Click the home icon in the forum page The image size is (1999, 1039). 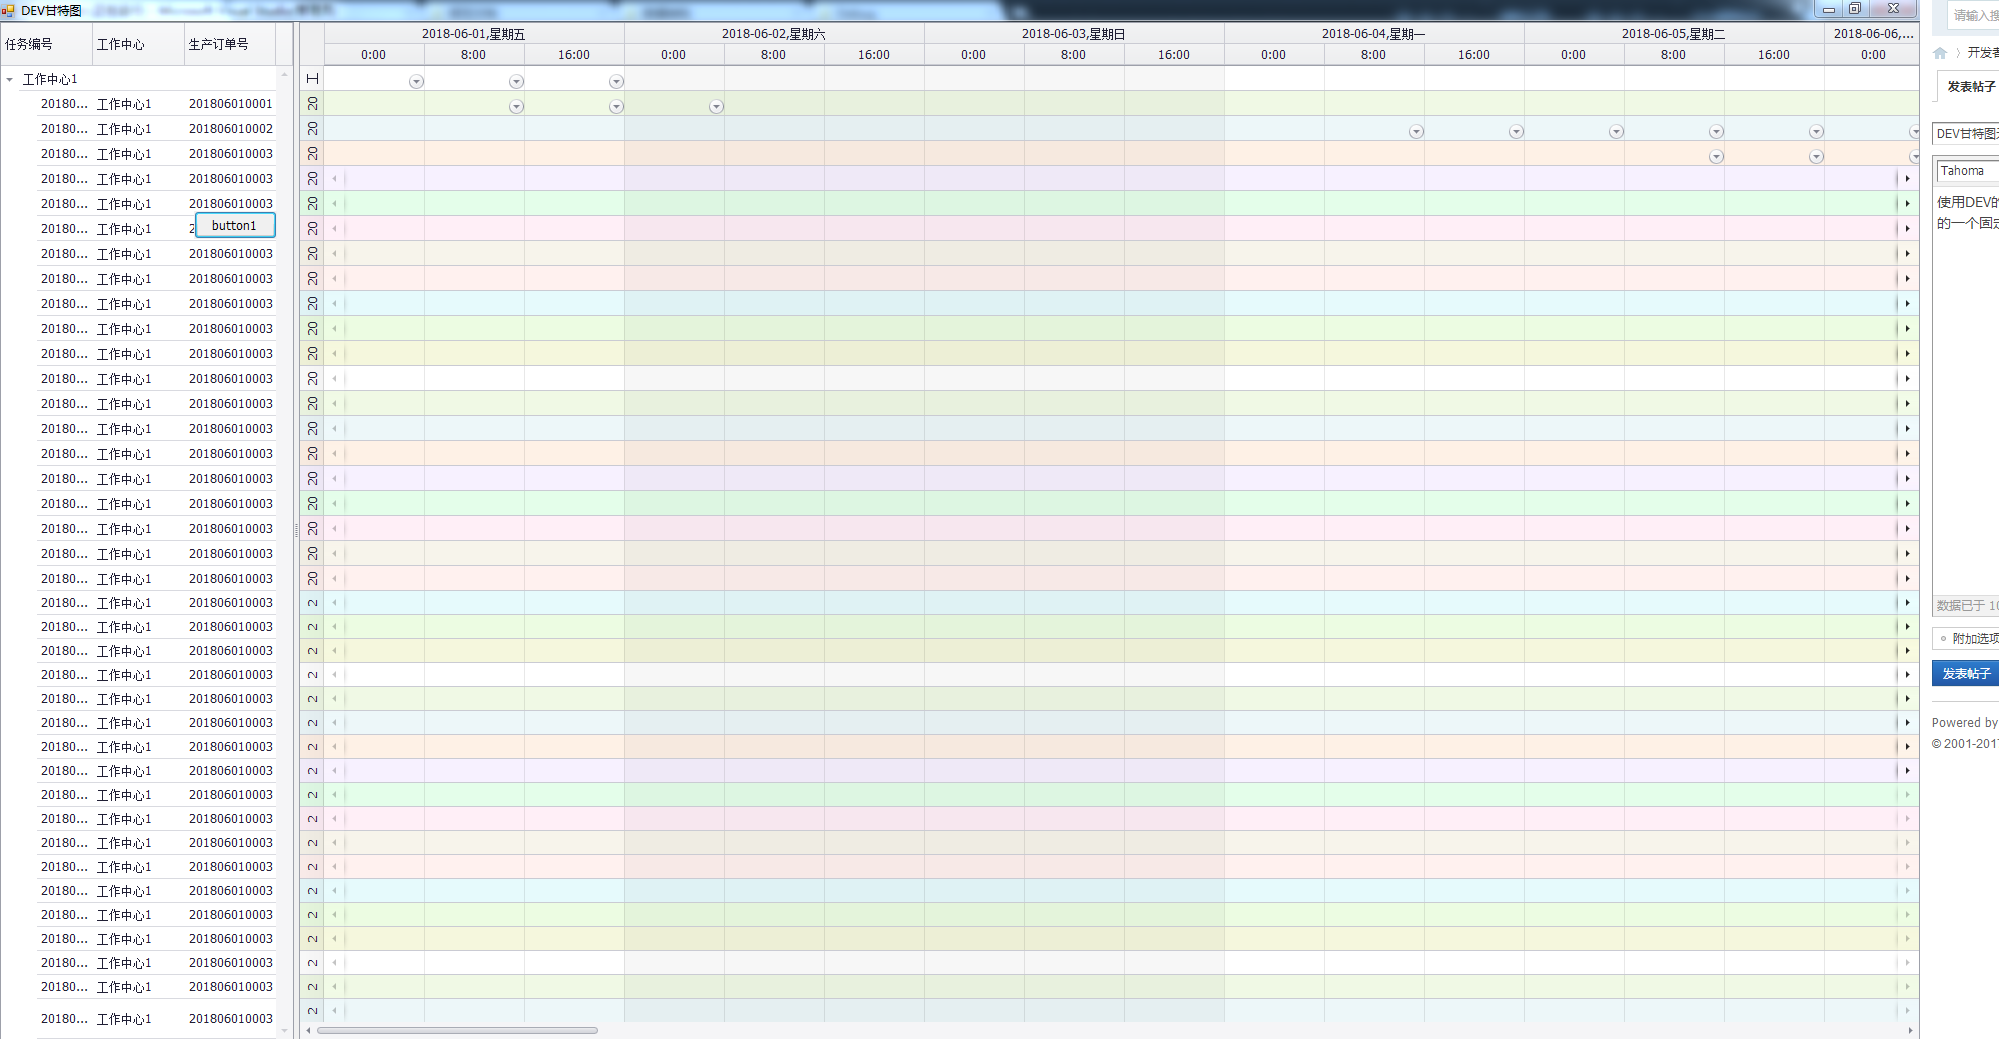pyautogui.click(x=1940, y=53)
